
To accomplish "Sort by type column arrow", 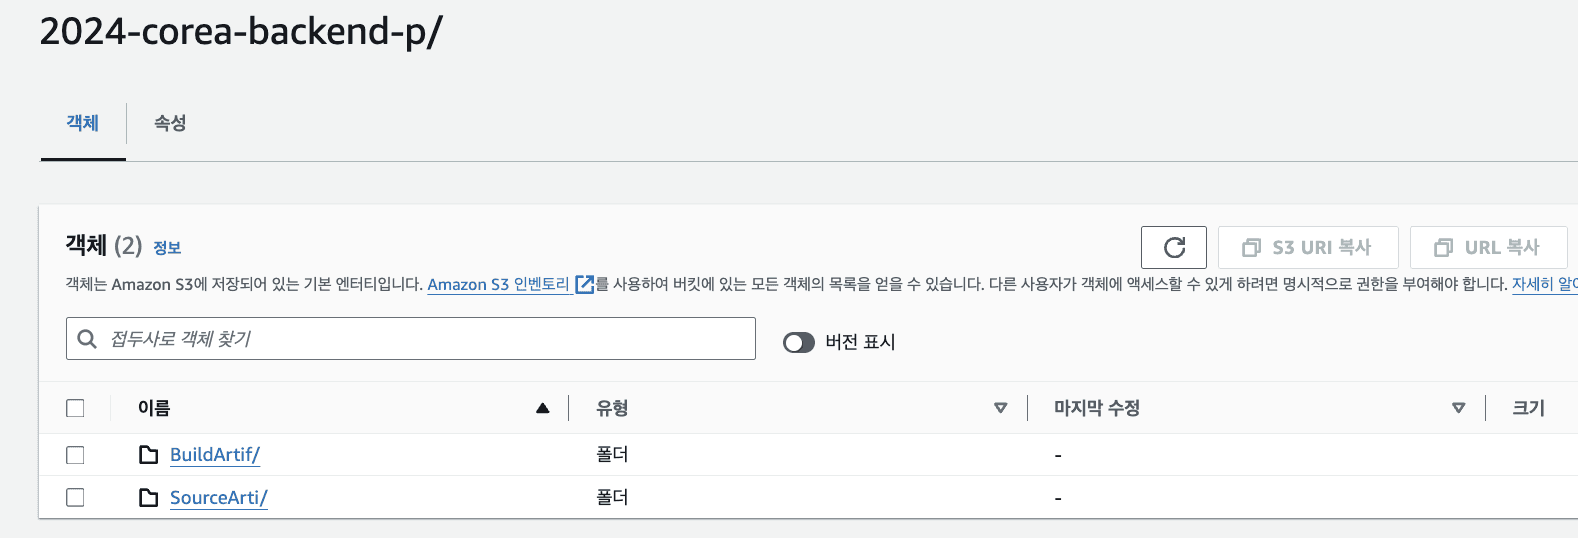I will pyautogui.click(x=1000, y=408).
